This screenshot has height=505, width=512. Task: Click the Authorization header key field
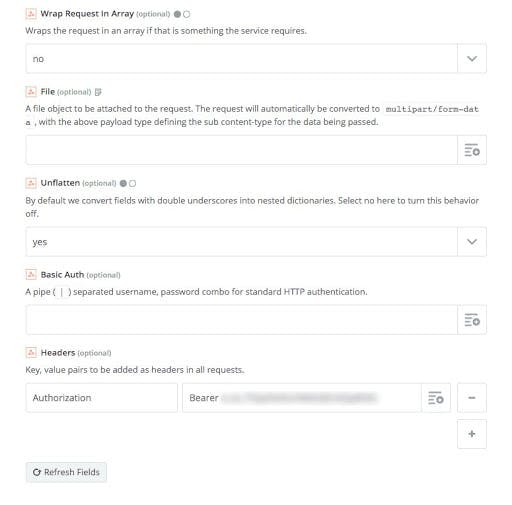click(x=102, y=398)
